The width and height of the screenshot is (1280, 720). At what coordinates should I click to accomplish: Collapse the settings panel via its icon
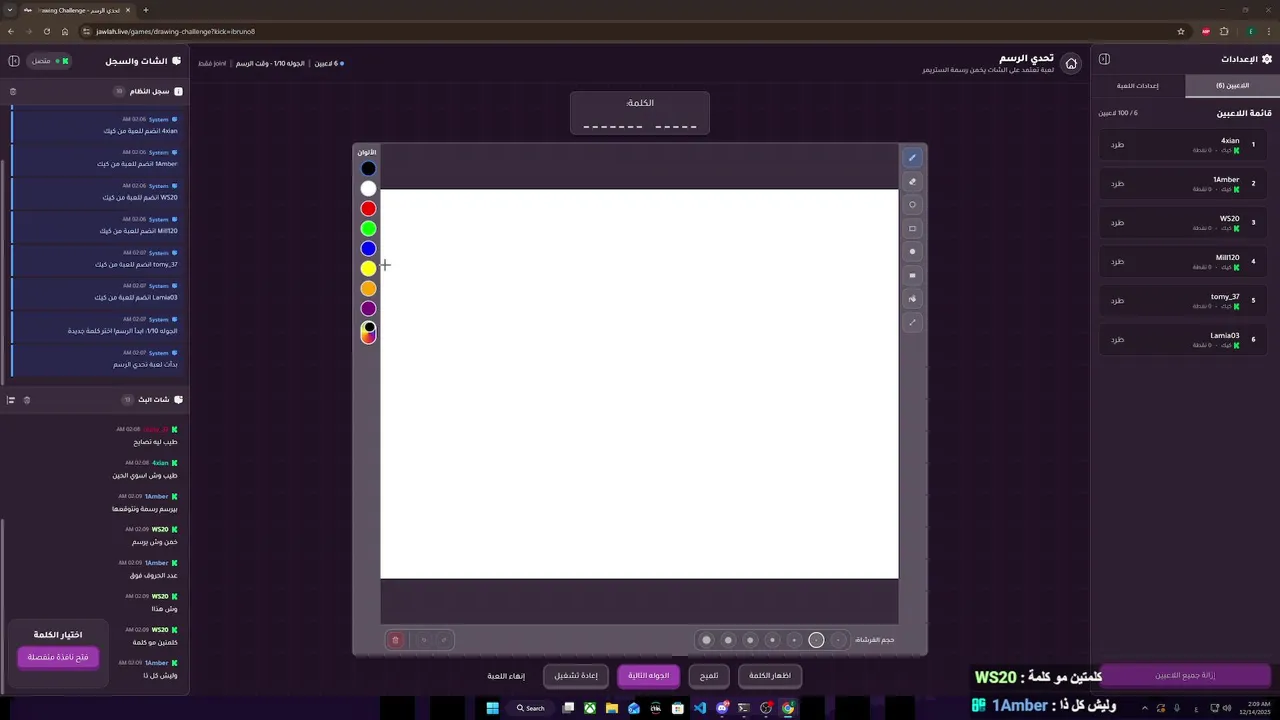point(1104,59)
